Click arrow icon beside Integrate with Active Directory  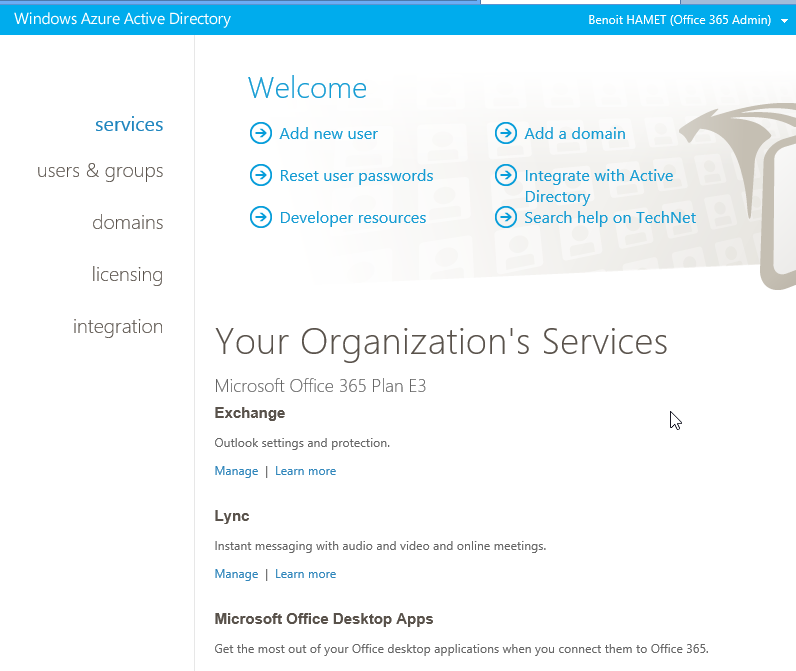tap(506, 176)
